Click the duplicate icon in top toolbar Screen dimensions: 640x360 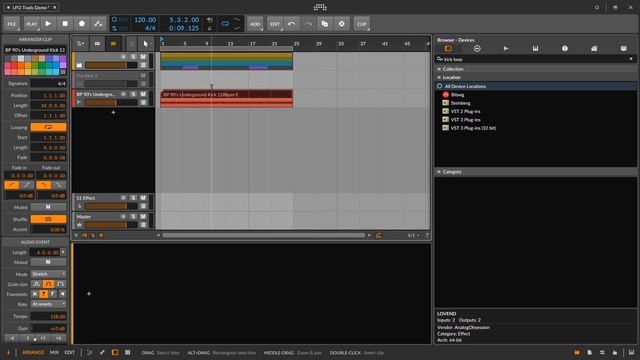point(325,24)
